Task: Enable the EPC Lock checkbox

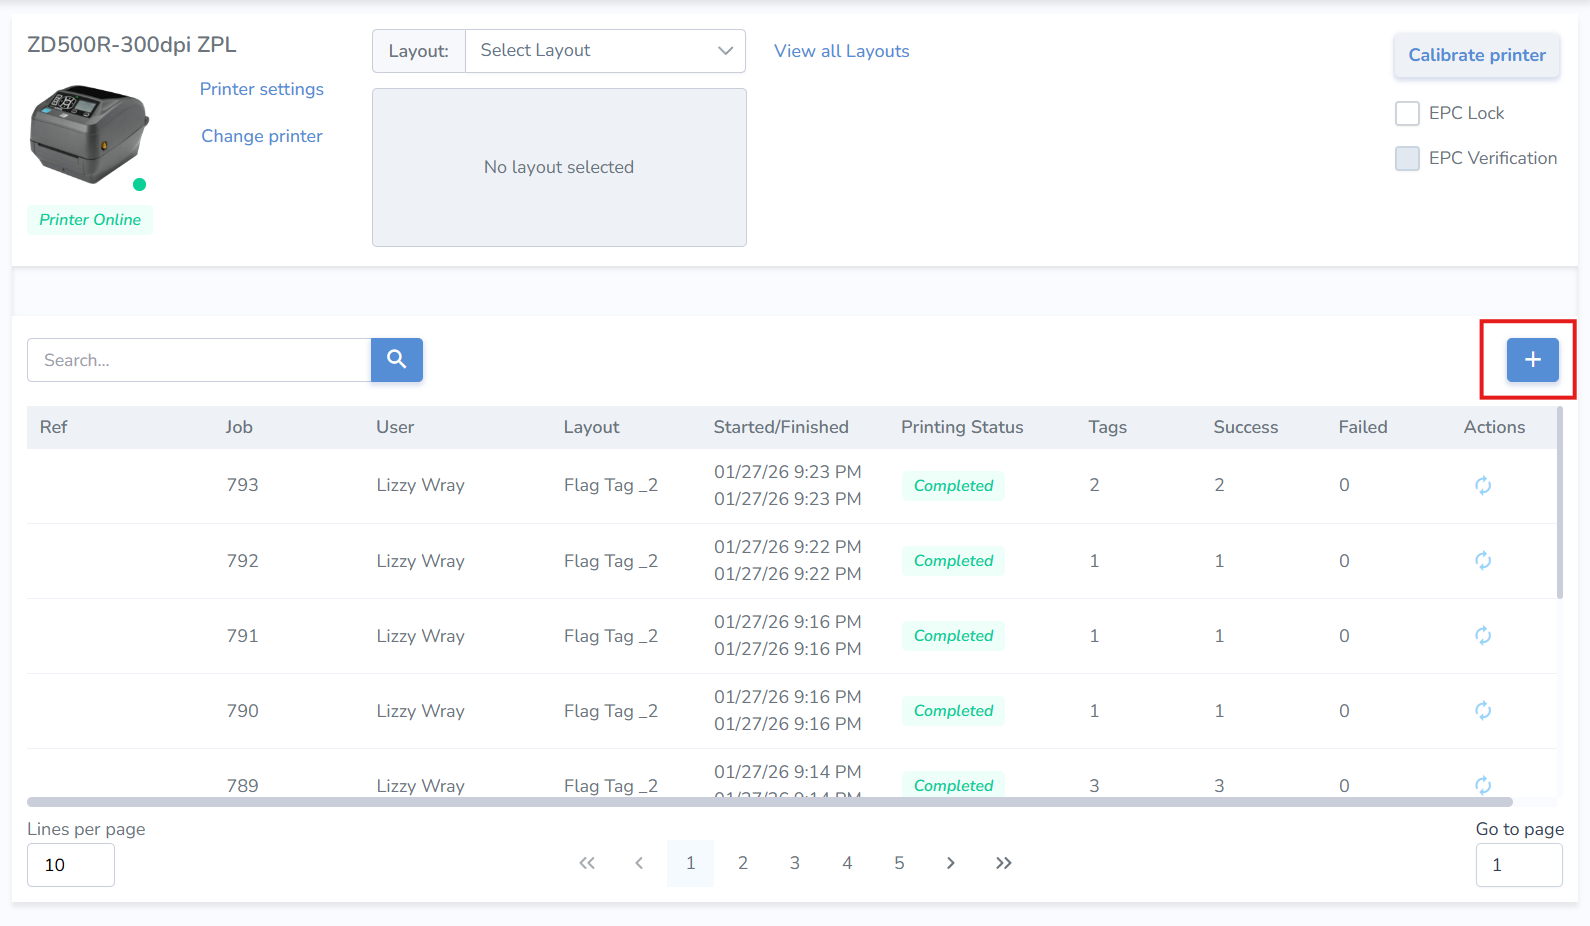Action: 1407,113
